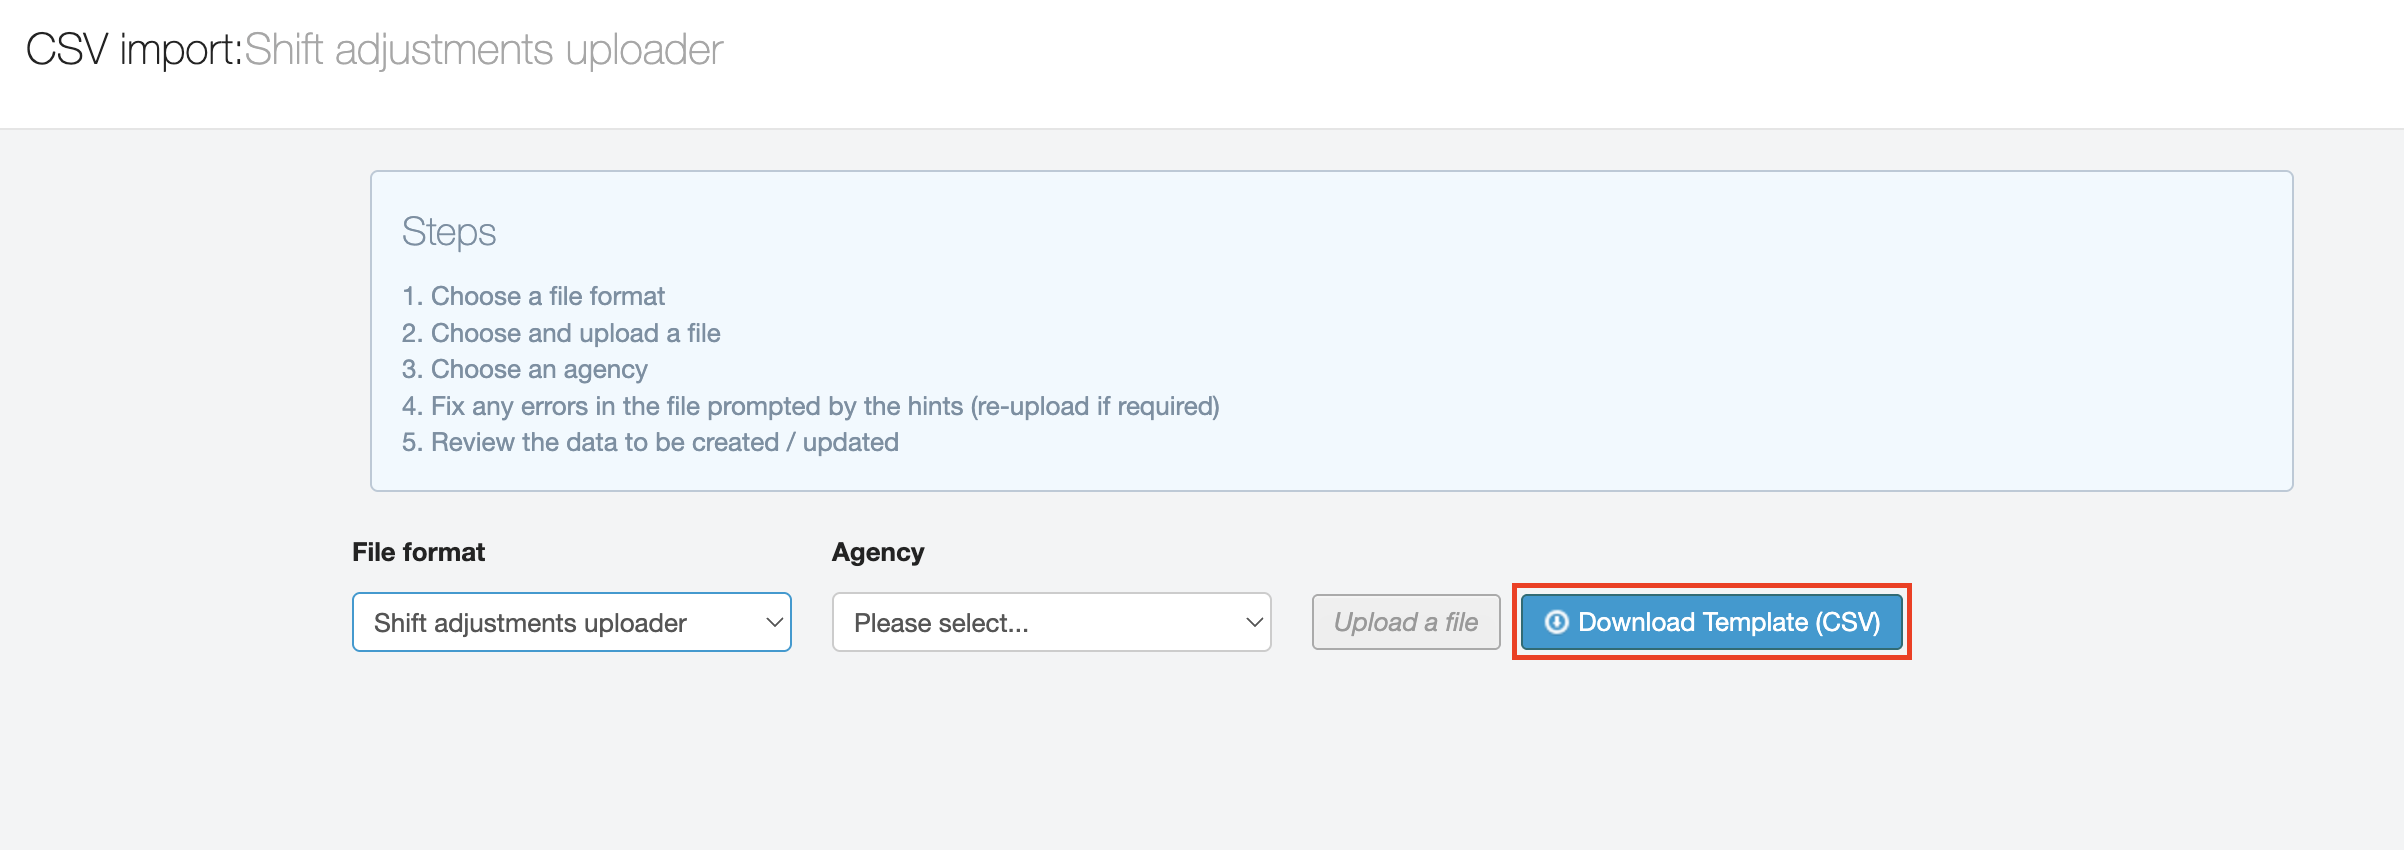Click the Steps heading
This screenshot has width=2404, height=850.
448,232
